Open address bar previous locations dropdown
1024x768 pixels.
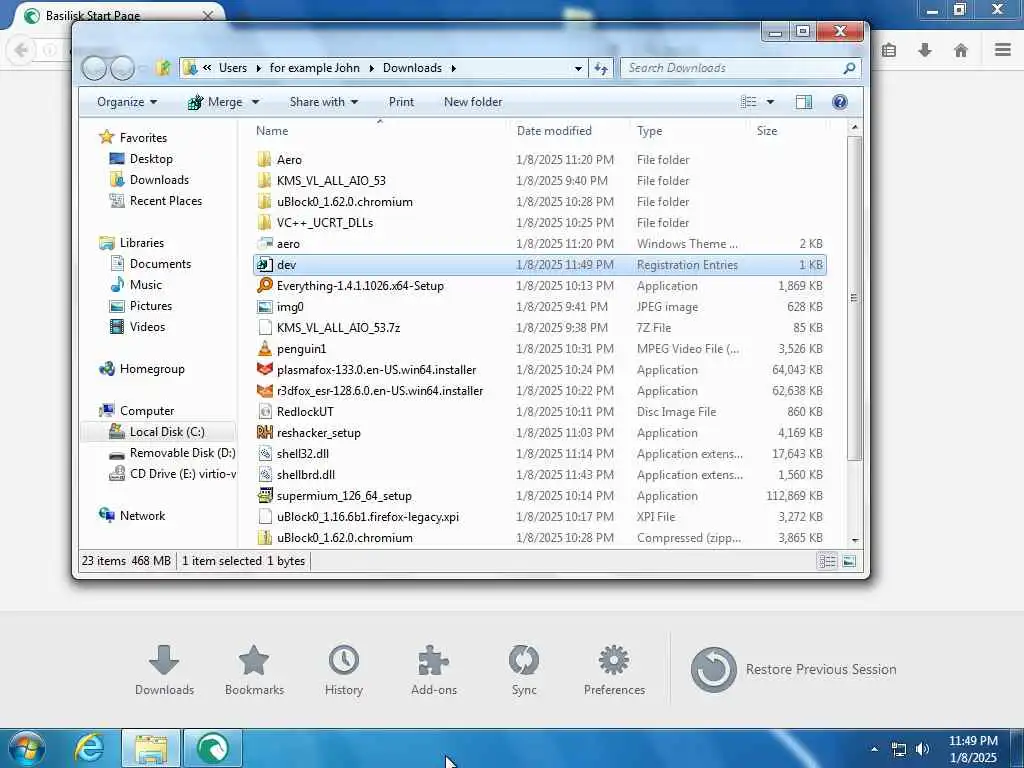(578, 68)
